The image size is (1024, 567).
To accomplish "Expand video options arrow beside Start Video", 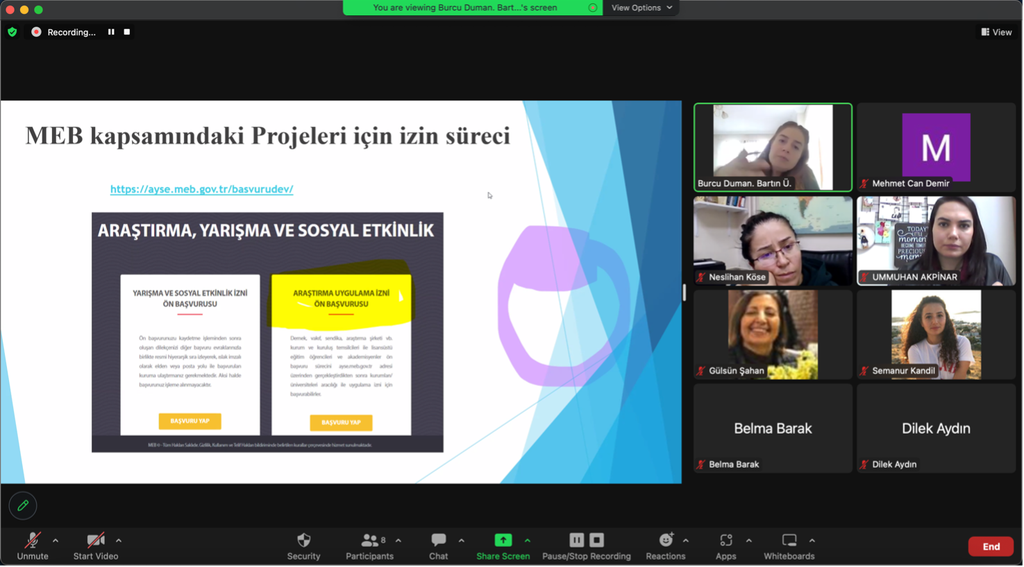I will point(119,540).
